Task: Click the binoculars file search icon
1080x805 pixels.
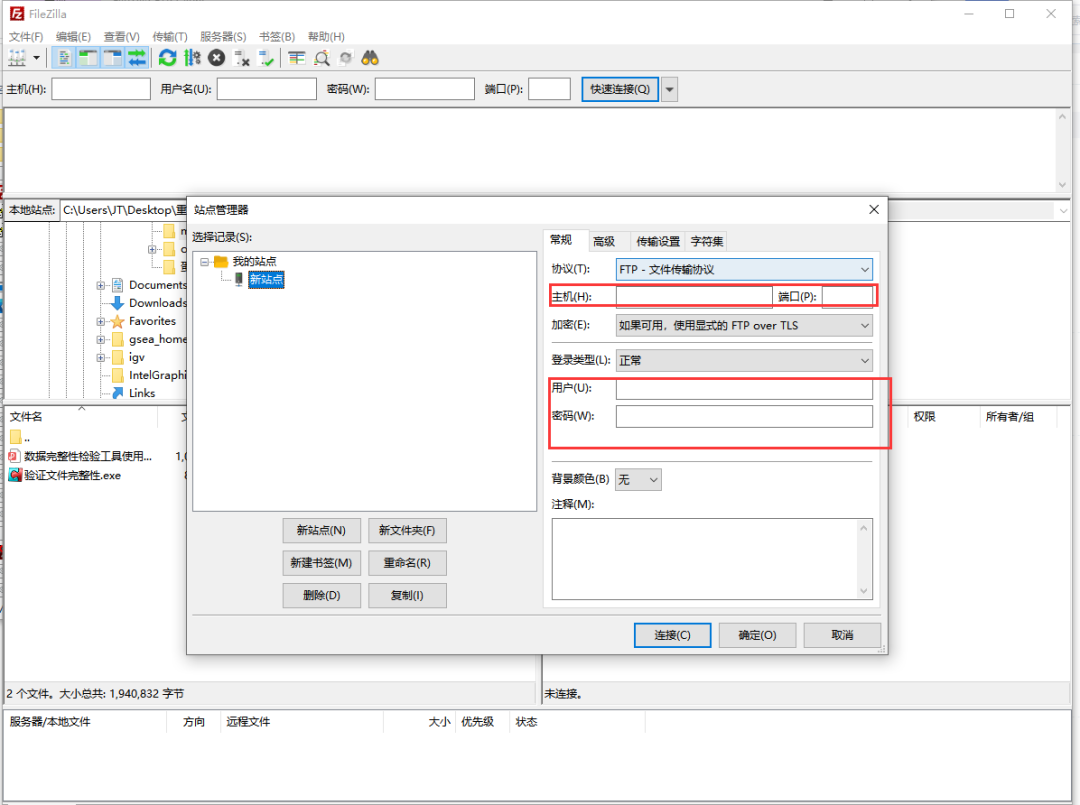Action: click(x=370, y=59)
